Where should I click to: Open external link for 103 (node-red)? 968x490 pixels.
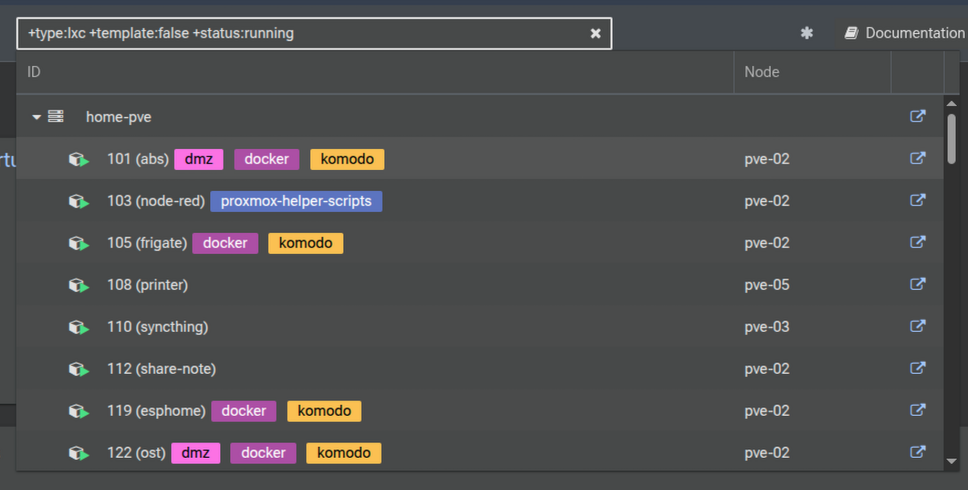pos(917,200)
